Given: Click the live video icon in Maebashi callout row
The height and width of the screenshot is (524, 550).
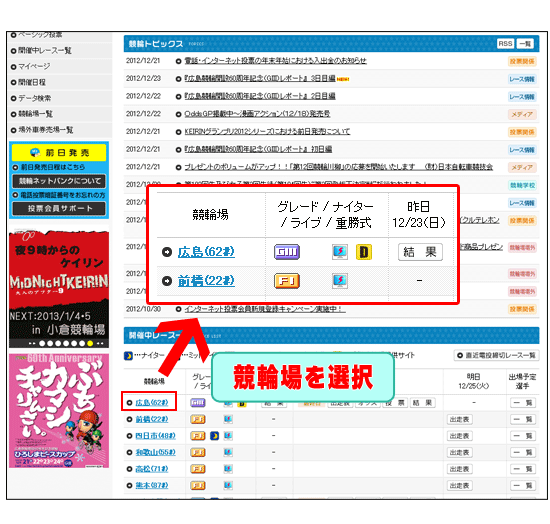Looking at the screenshot, I should tap(340, 281).
